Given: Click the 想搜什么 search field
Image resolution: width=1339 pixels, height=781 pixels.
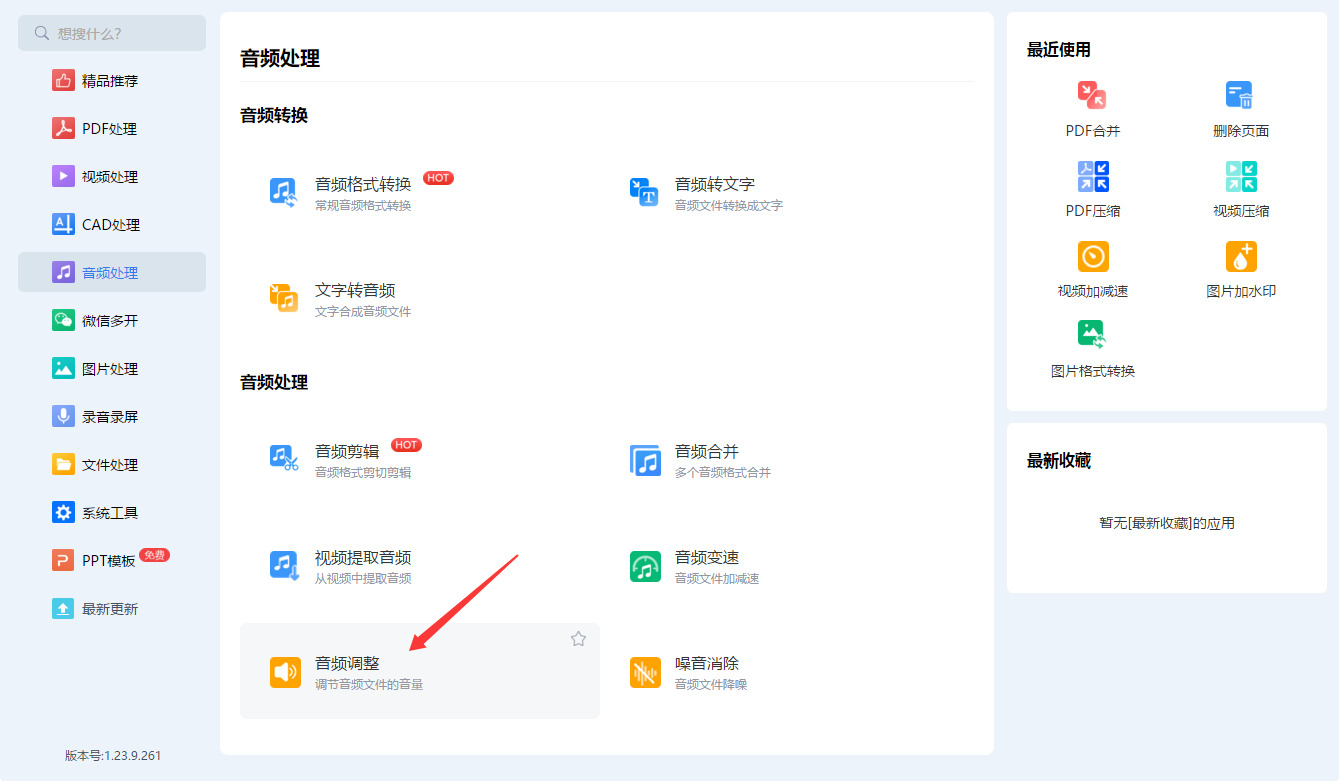Looking at the screenshot, I should click(x=112, y=33).
